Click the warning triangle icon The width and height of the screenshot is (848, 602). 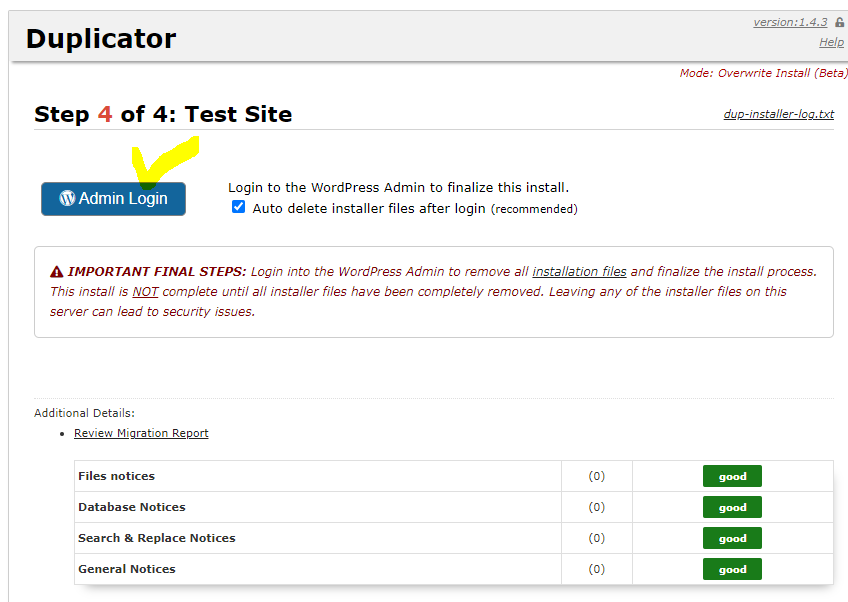click(x=57, y=272)
